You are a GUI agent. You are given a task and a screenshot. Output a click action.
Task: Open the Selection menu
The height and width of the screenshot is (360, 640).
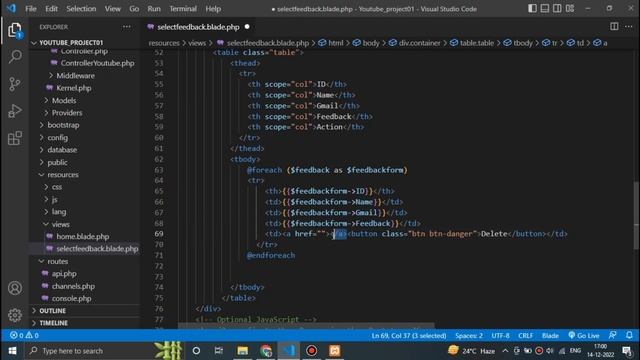click(x=81, y=9)
